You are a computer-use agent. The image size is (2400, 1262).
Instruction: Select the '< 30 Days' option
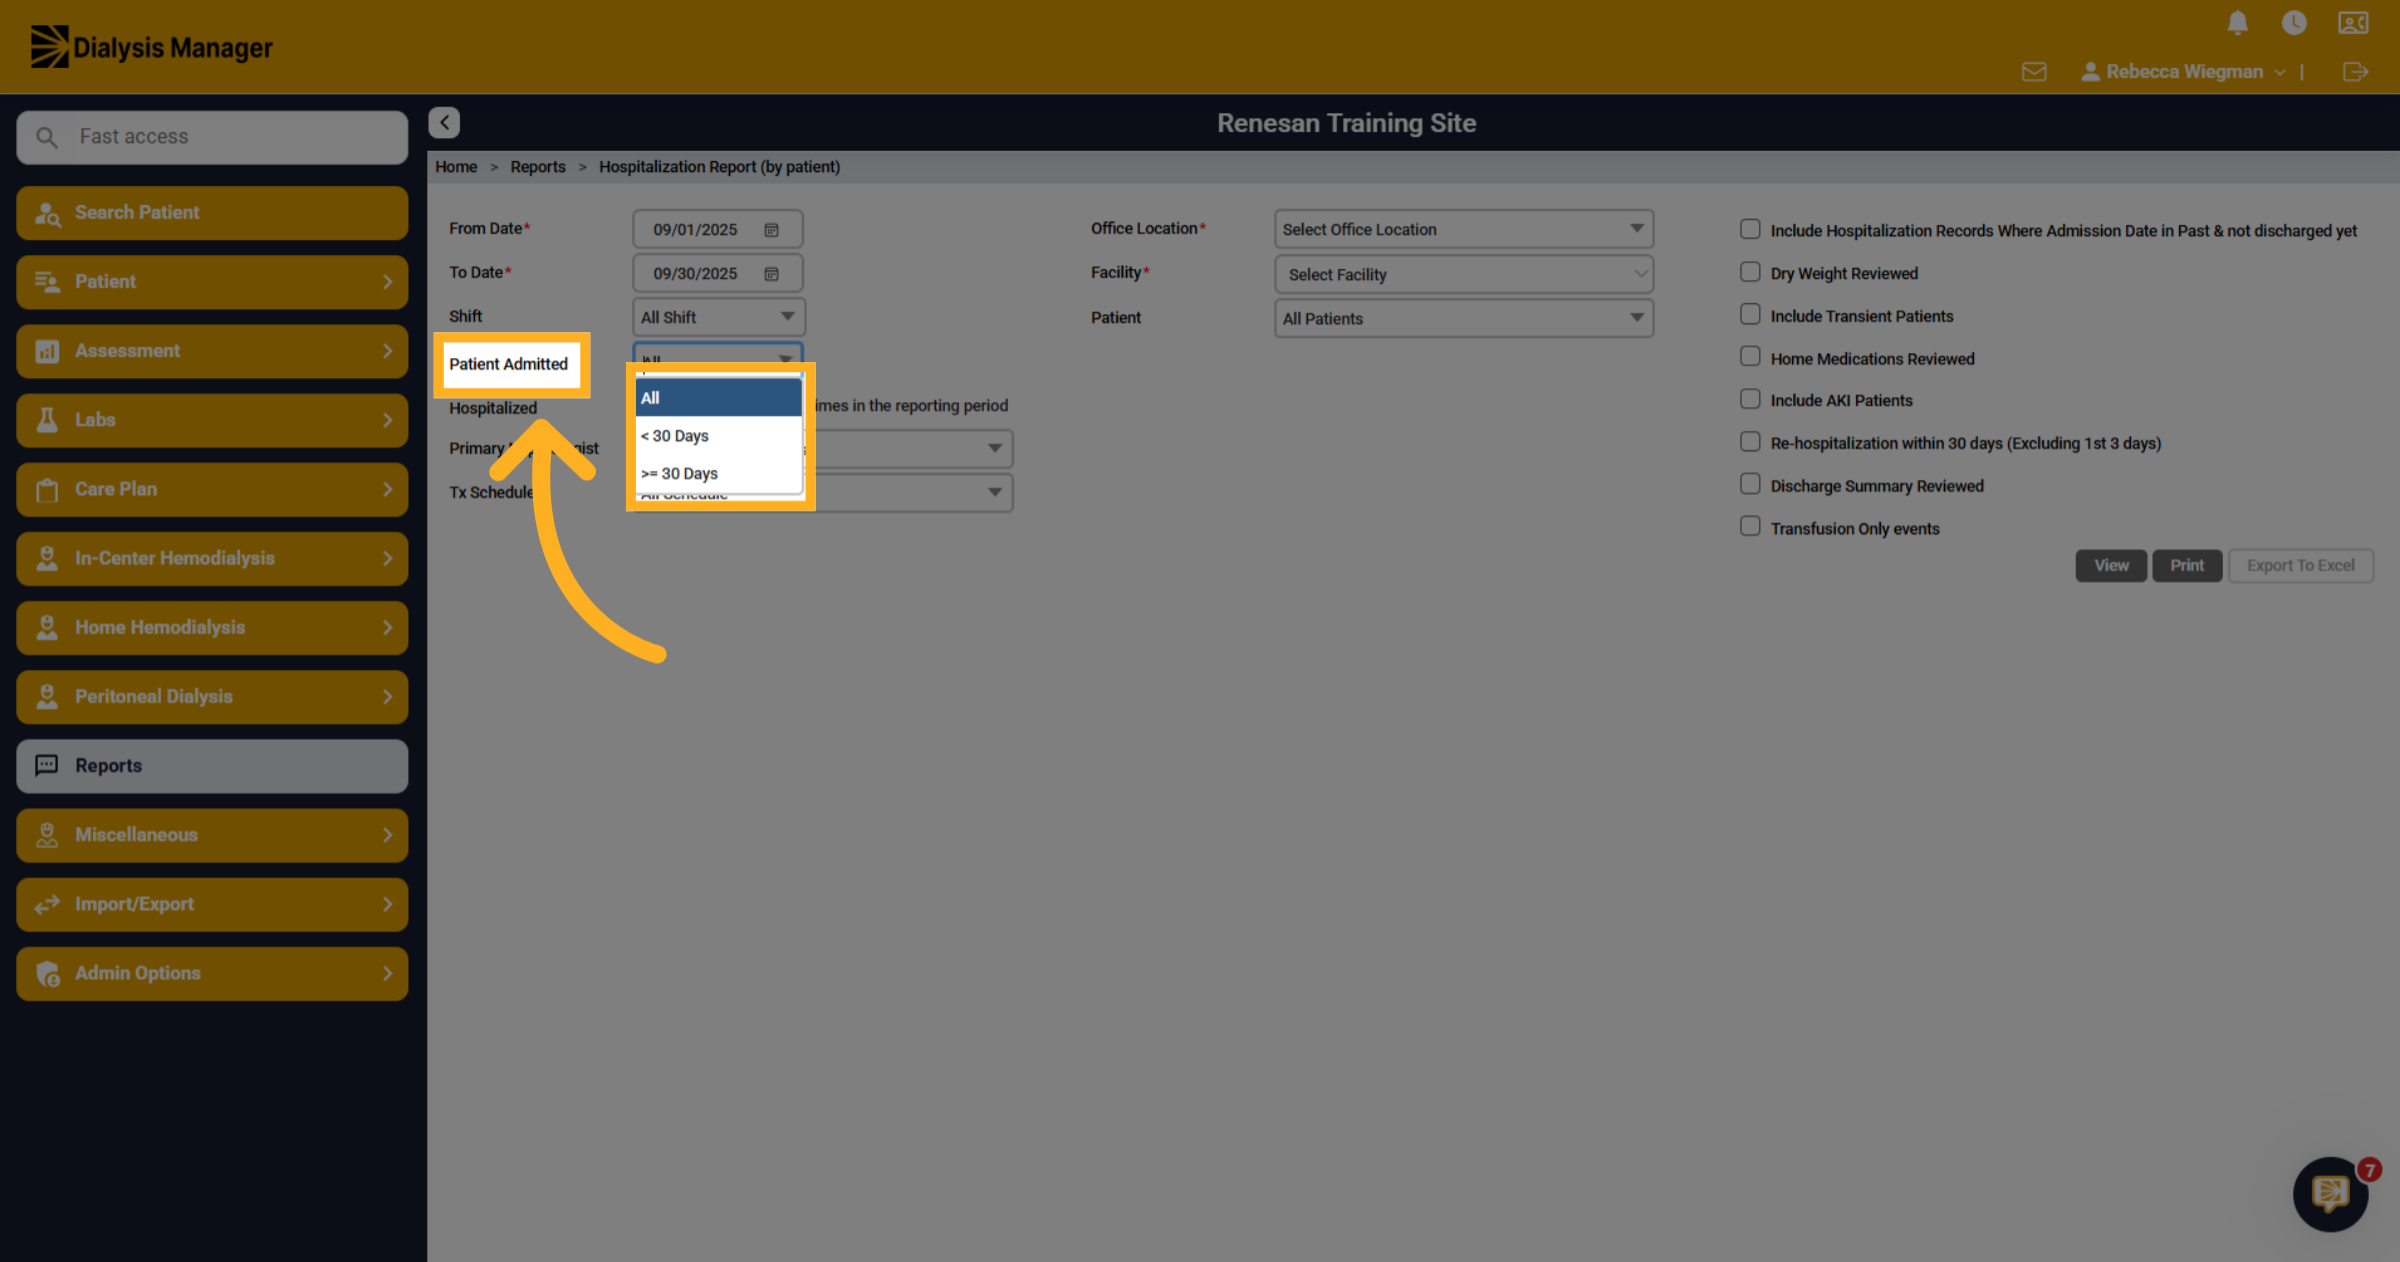718,436
